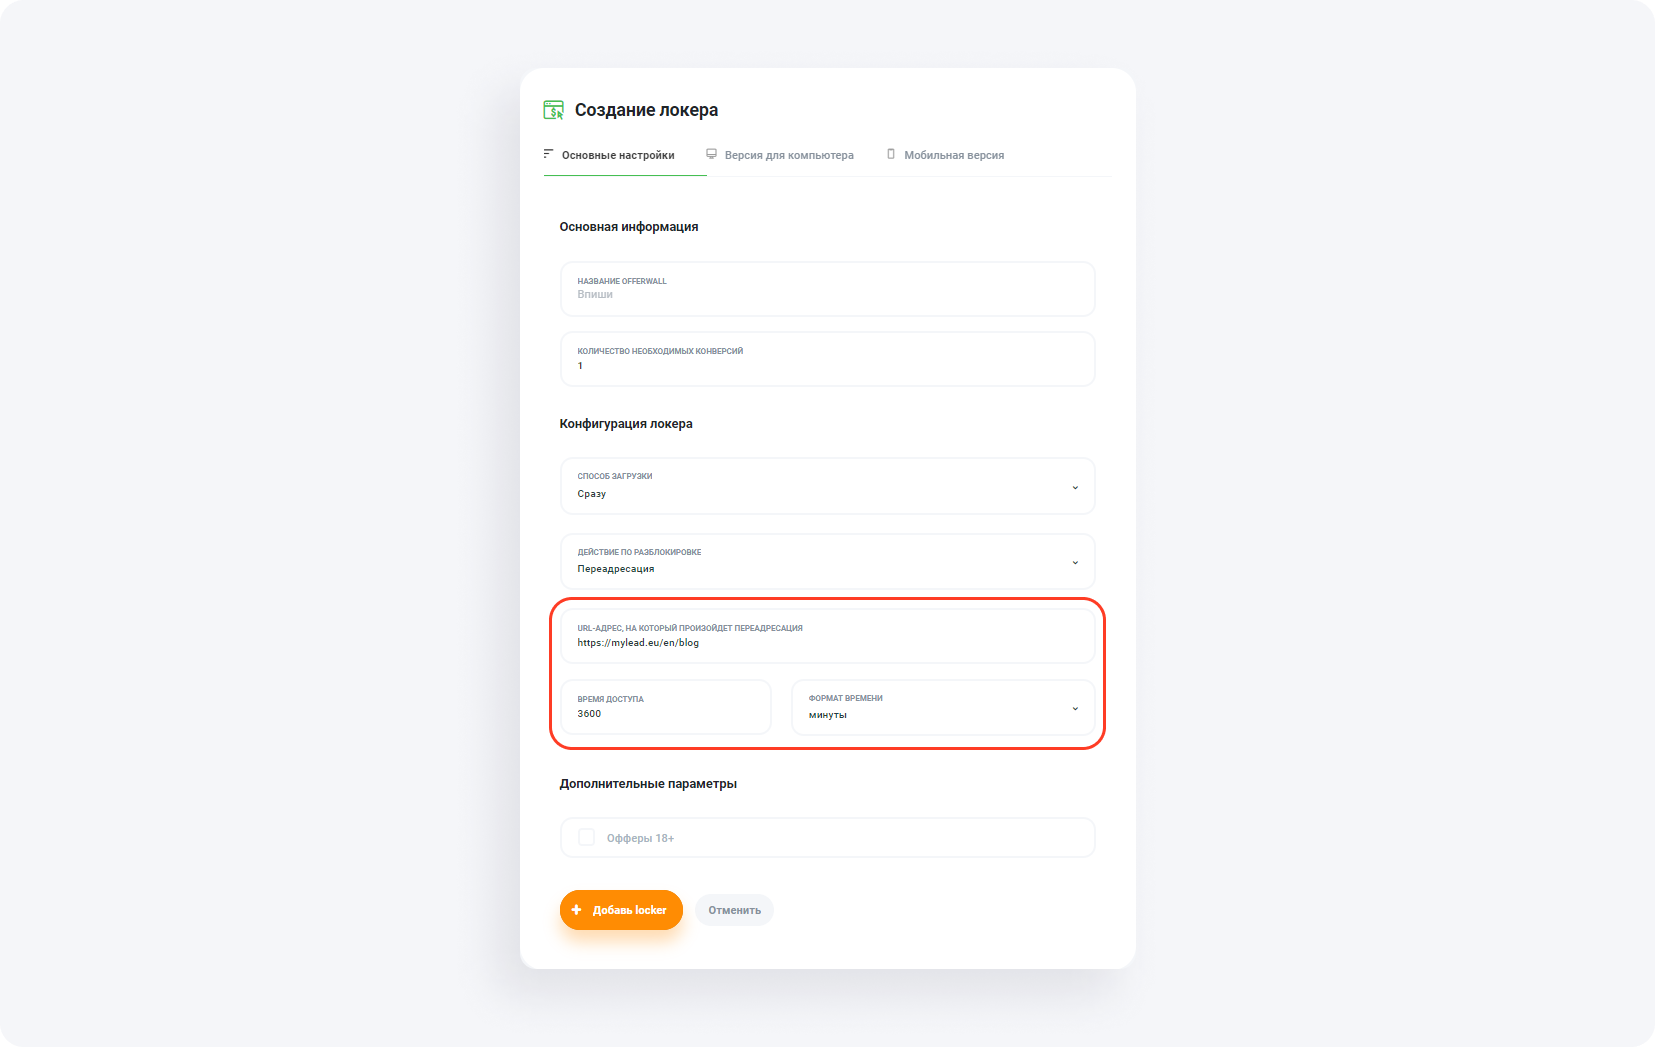The image size is (1655, 1047).
Task: Click the orange "Добавь locker" button
Action: click(x=621, y=910)
